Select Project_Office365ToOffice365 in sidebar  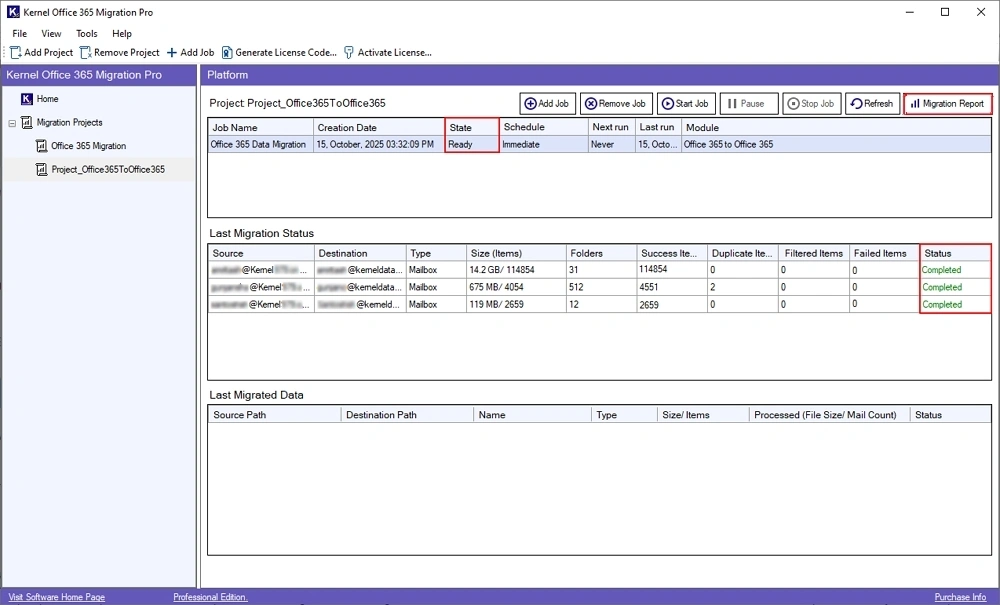pyautogui.click(x=108, y=170)
